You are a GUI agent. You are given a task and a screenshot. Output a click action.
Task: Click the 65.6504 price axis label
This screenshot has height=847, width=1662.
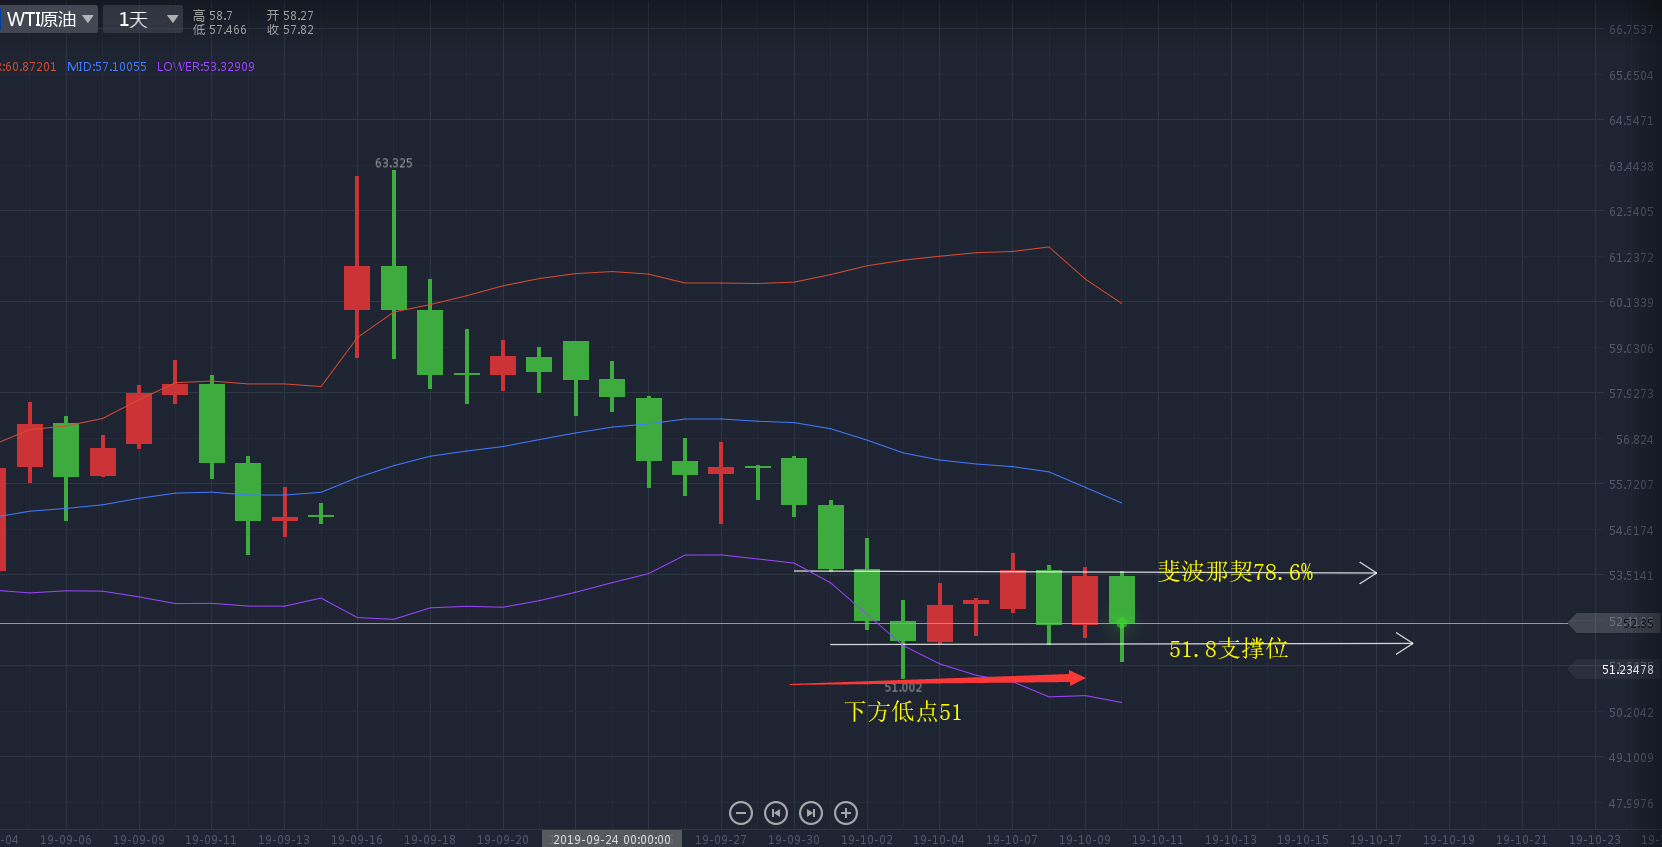click(1631, 76)
